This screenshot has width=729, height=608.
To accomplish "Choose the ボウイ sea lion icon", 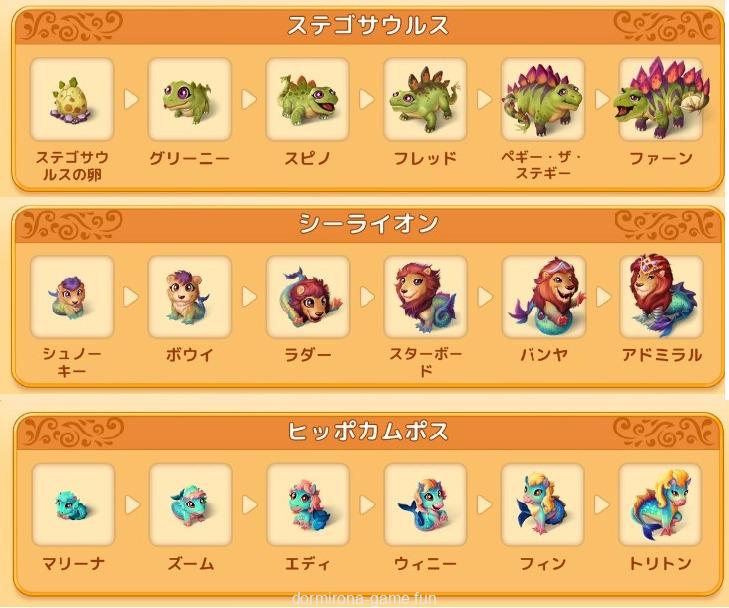I will tap(190, 297).
